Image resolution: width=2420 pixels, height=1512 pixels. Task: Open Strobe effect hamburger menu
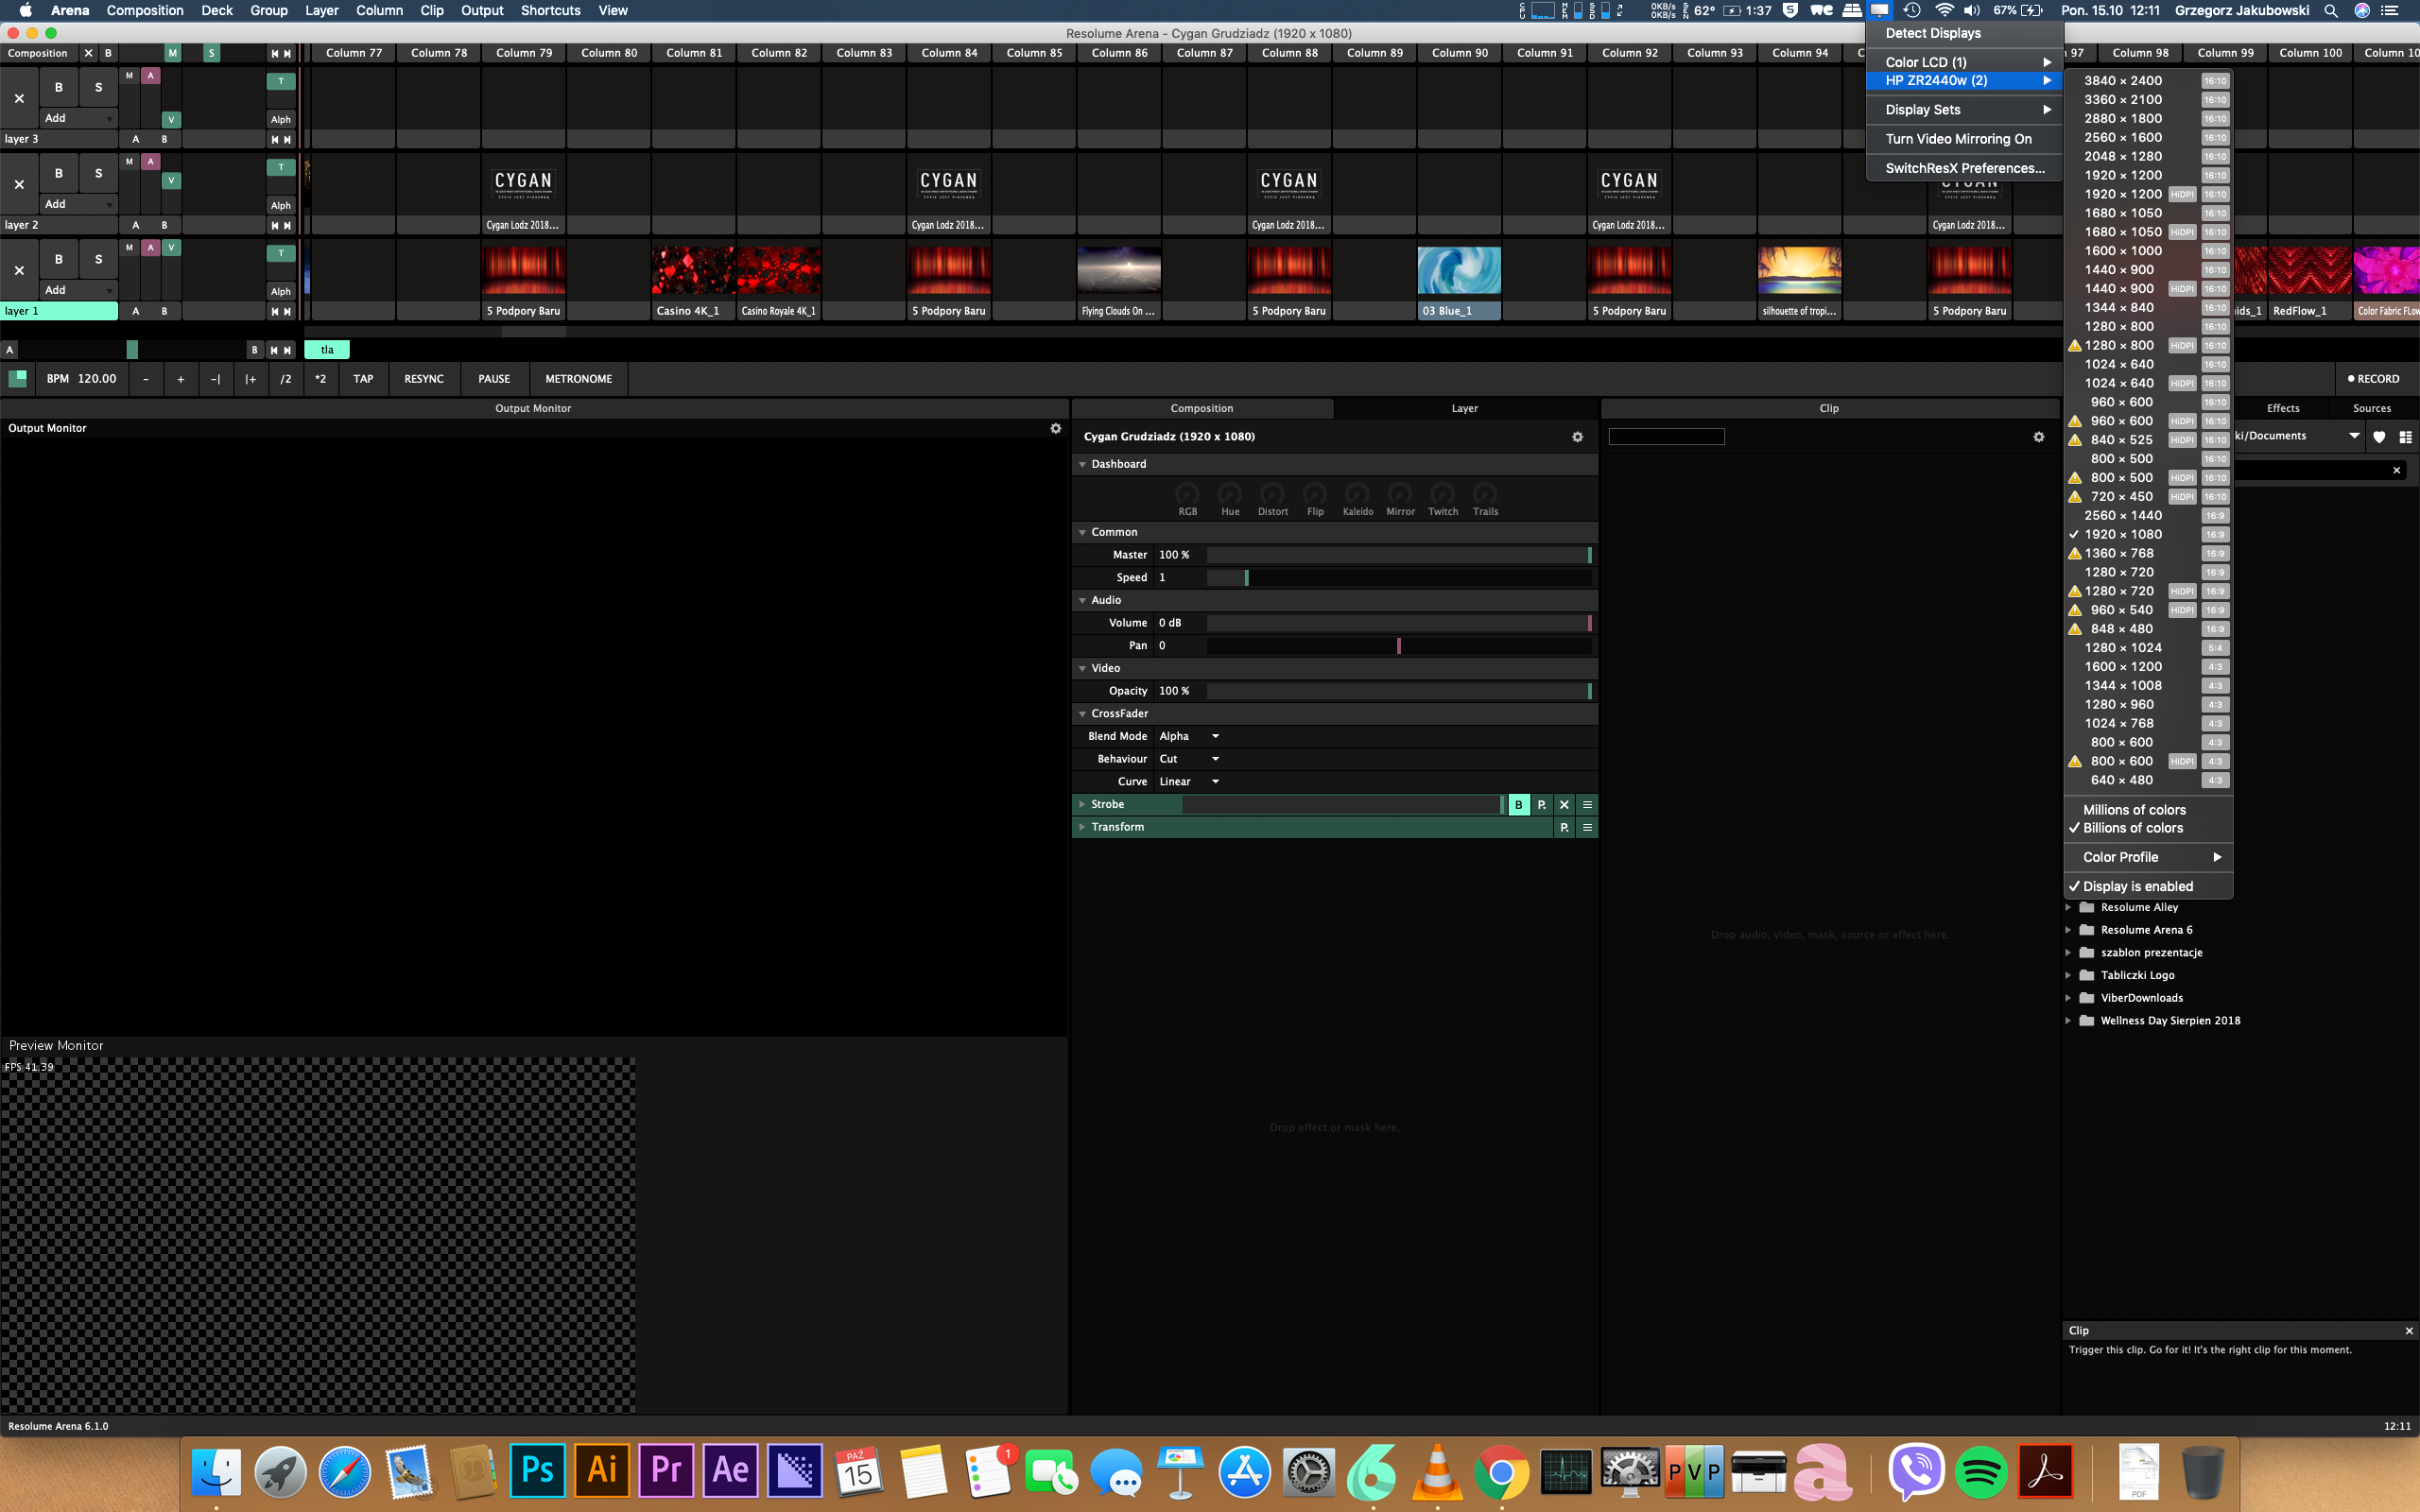(x=1587, y=805)
